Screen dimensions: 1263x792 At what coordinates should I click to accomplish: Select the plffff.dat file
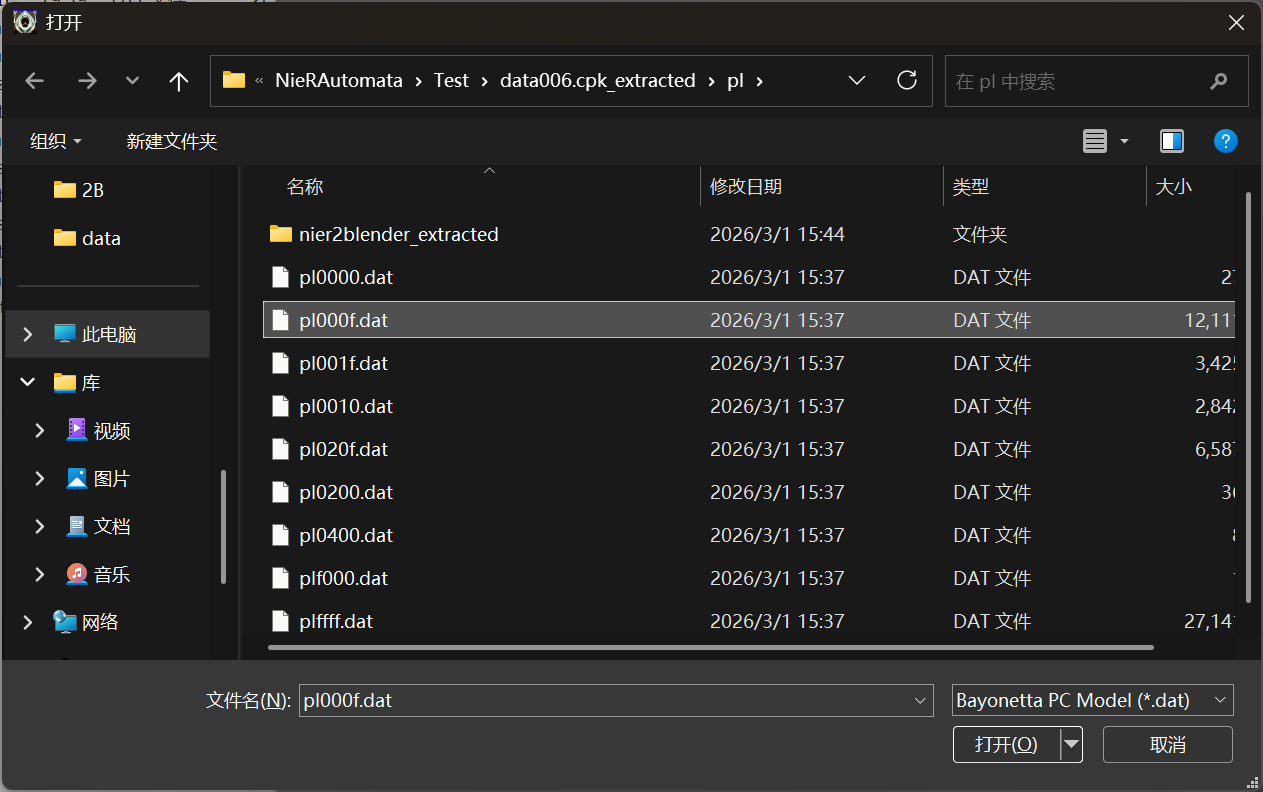coord(336,621)
